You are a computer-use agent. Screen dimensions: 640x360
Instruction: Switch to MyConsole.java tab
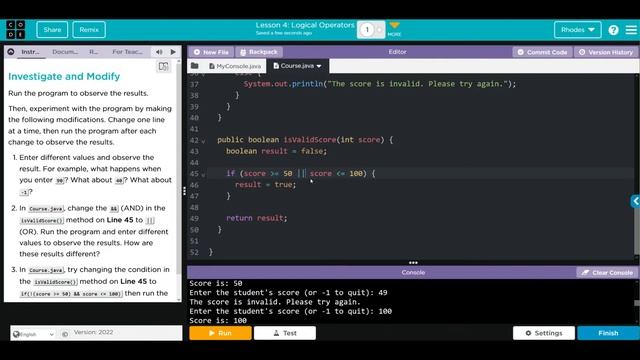(235, 66)
